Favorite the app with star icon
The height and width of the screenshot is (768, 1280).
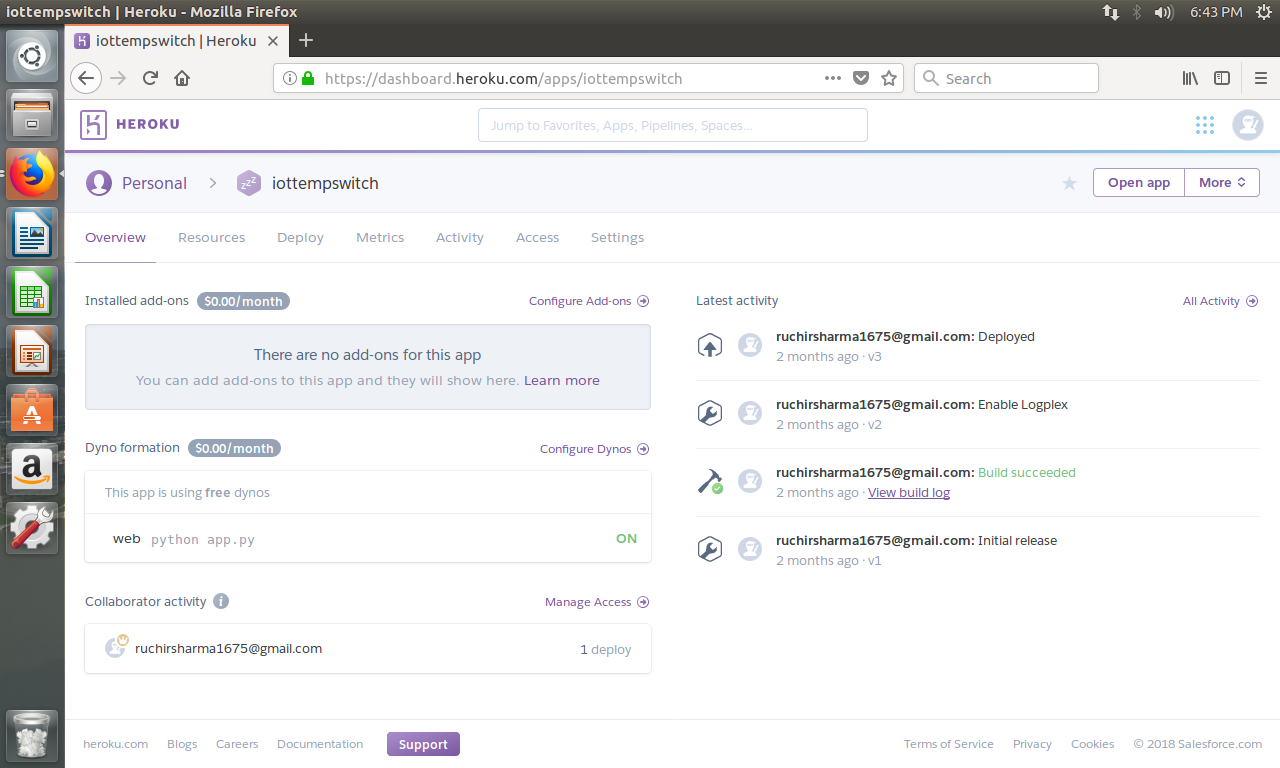1070,183
